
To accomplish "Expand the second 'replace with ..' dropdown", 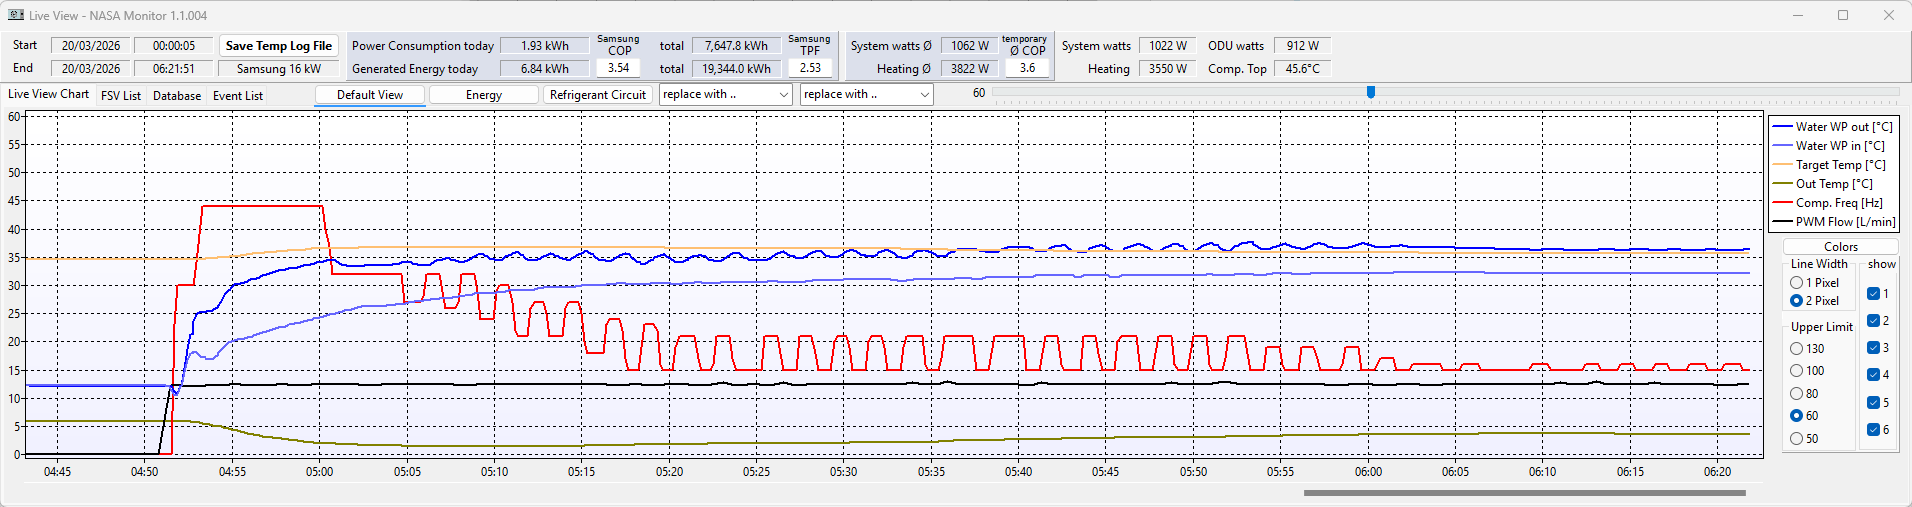I will (x=866, y=94).
